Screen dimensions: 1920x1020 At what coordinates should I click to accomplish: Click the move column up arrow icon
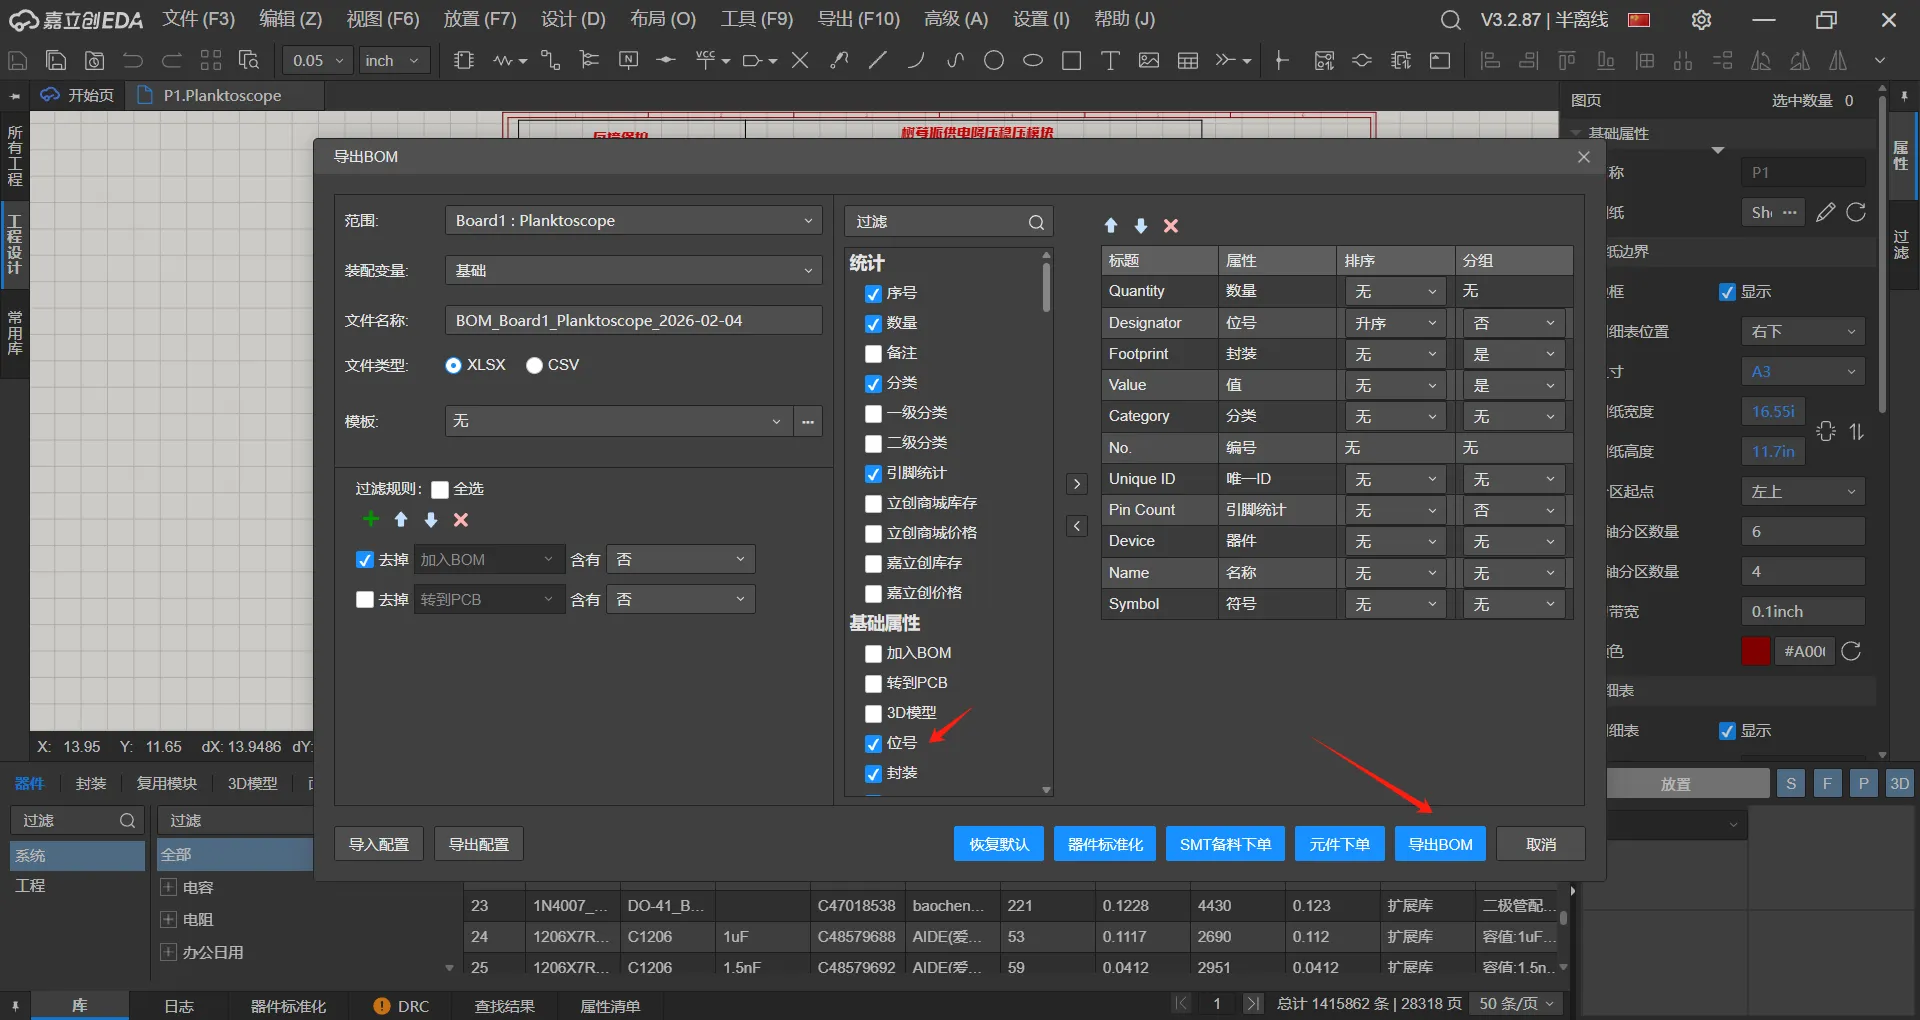[1111, 226]
